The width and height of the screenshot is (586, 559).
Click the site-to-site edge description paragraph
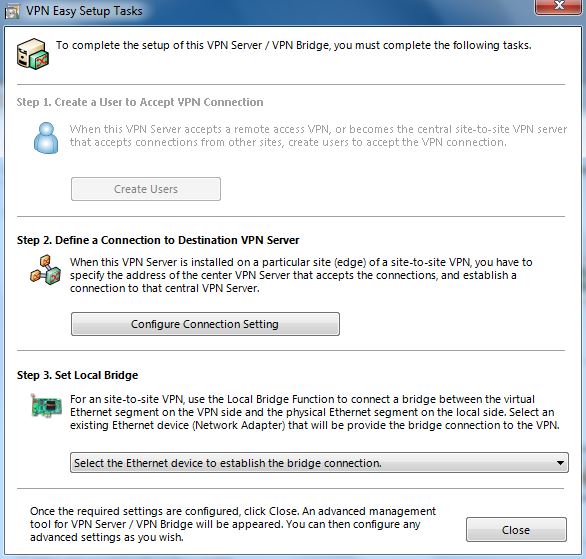tap(301, 275)
